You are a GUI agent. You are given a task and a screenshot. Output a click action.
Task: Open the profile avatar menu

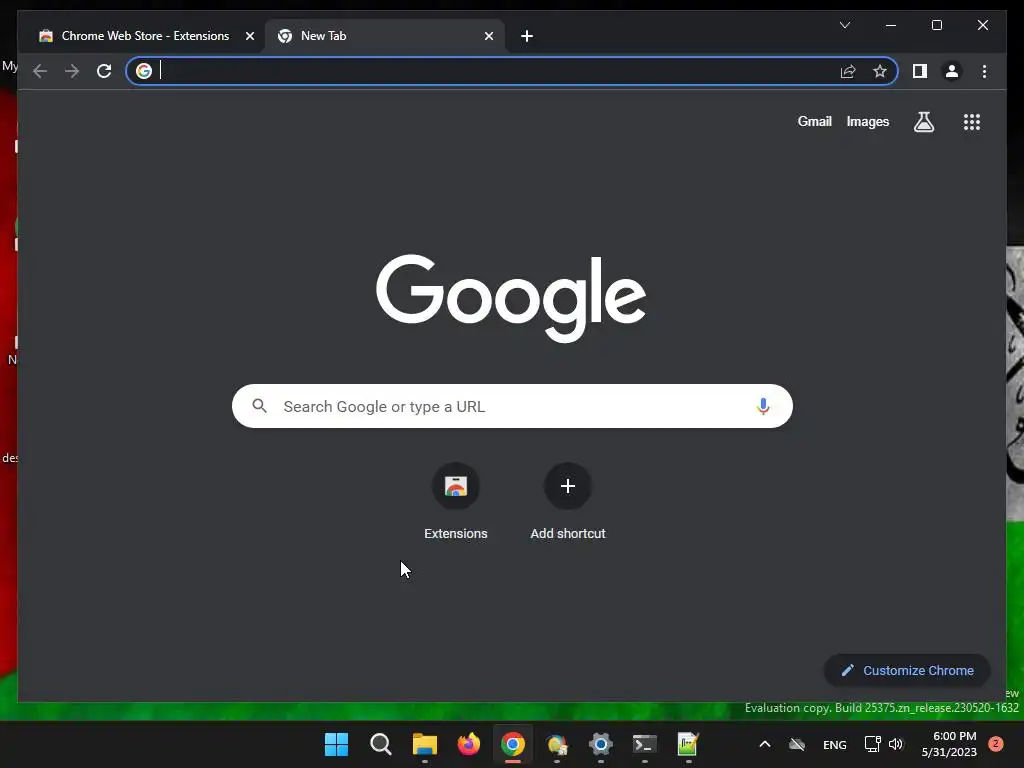[x=952, y=71]
